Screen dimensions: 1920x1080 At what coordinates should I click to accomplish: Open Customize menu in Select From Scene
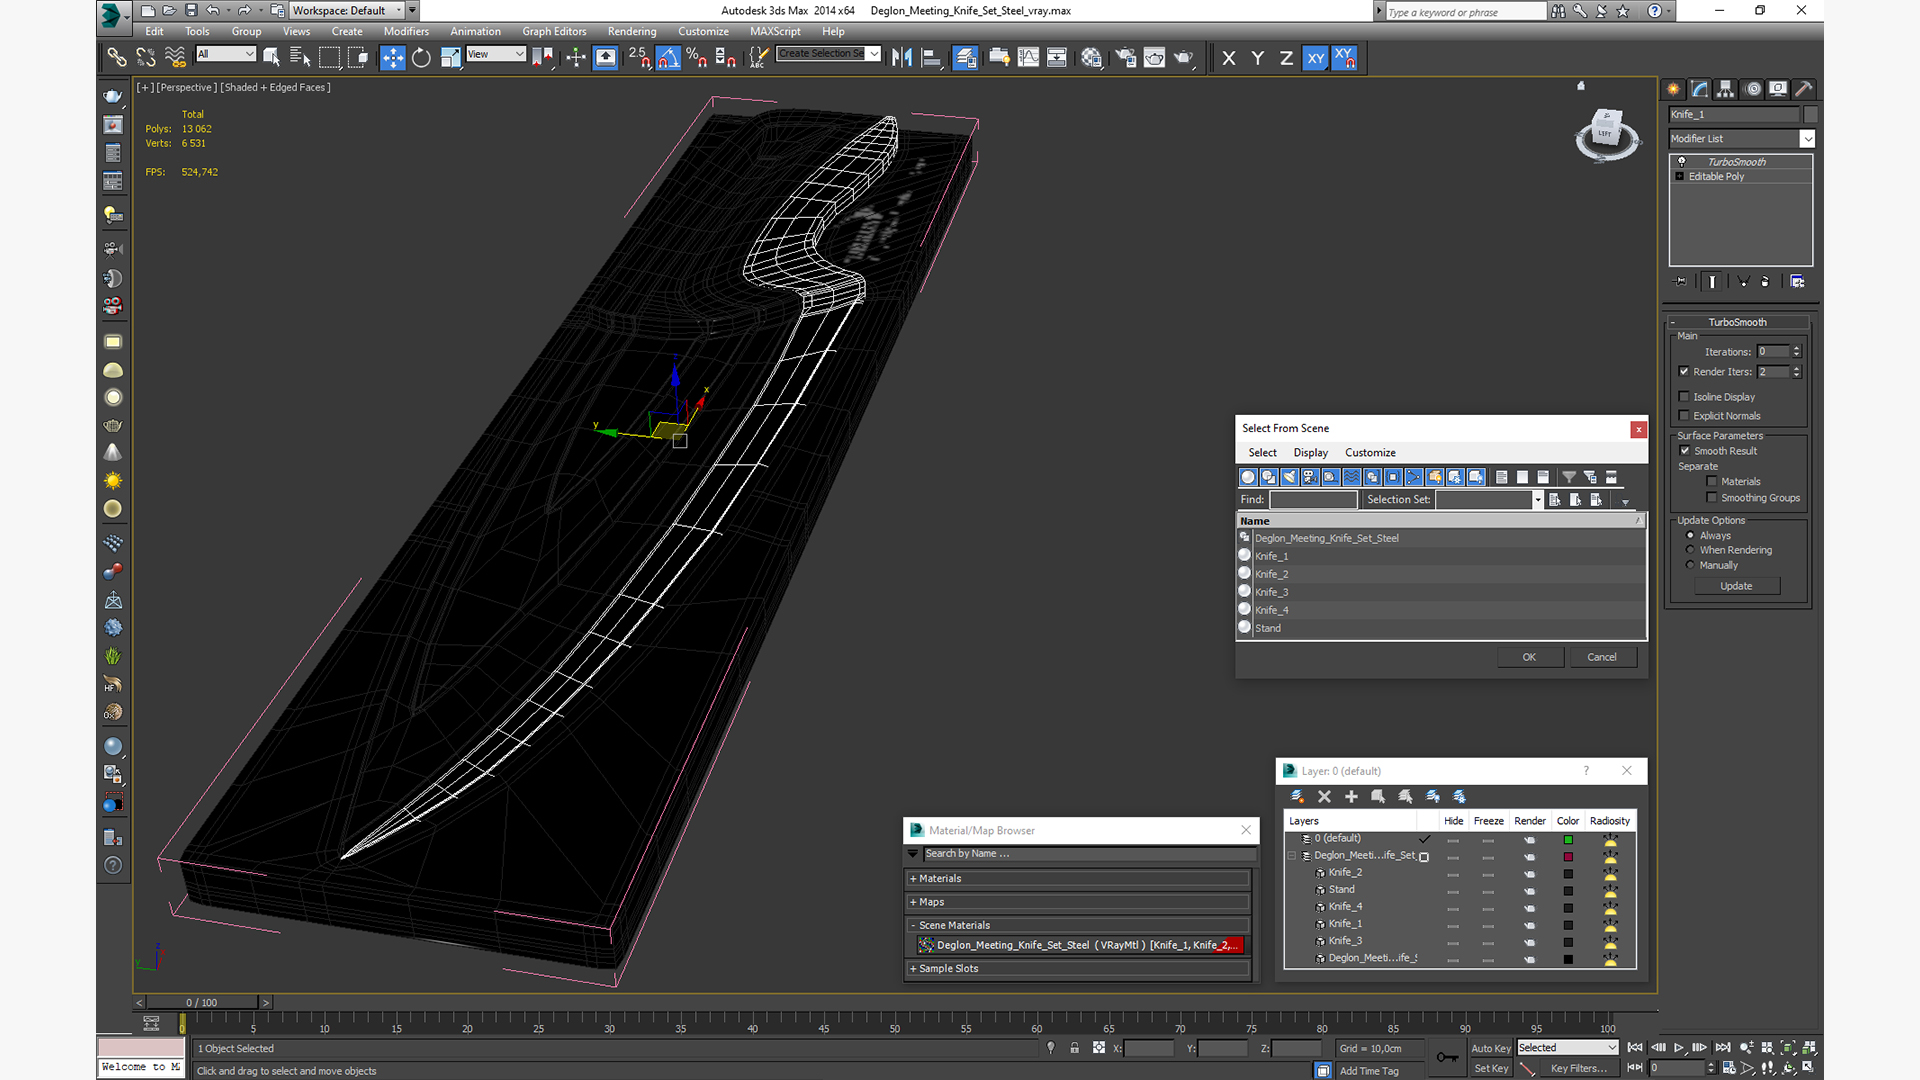1370,453
